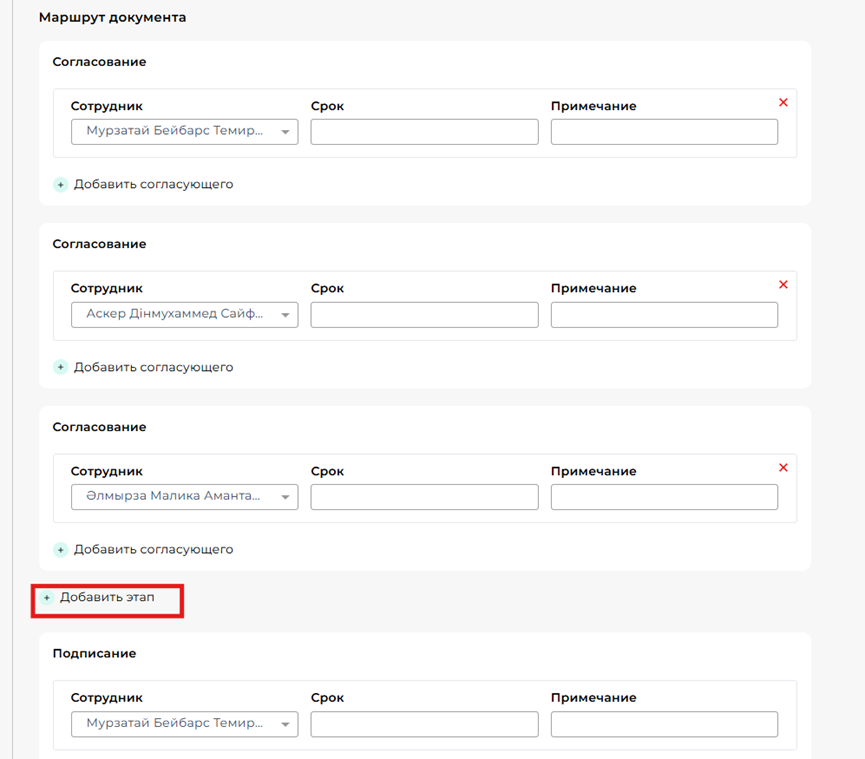
Task: Open the Сотрудник dropdown in first Согласование stage
Action: [x=184, y=132]
